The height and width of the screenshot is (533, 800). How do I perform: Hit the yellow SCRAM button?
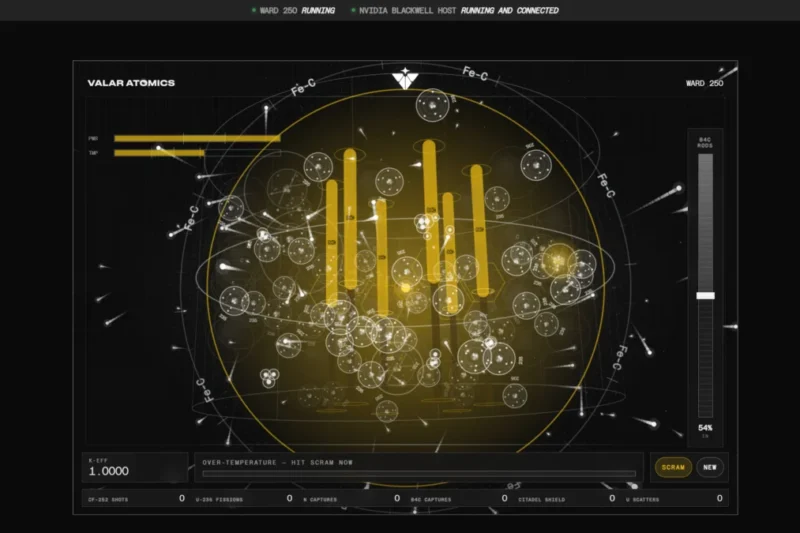coord(673,467)
